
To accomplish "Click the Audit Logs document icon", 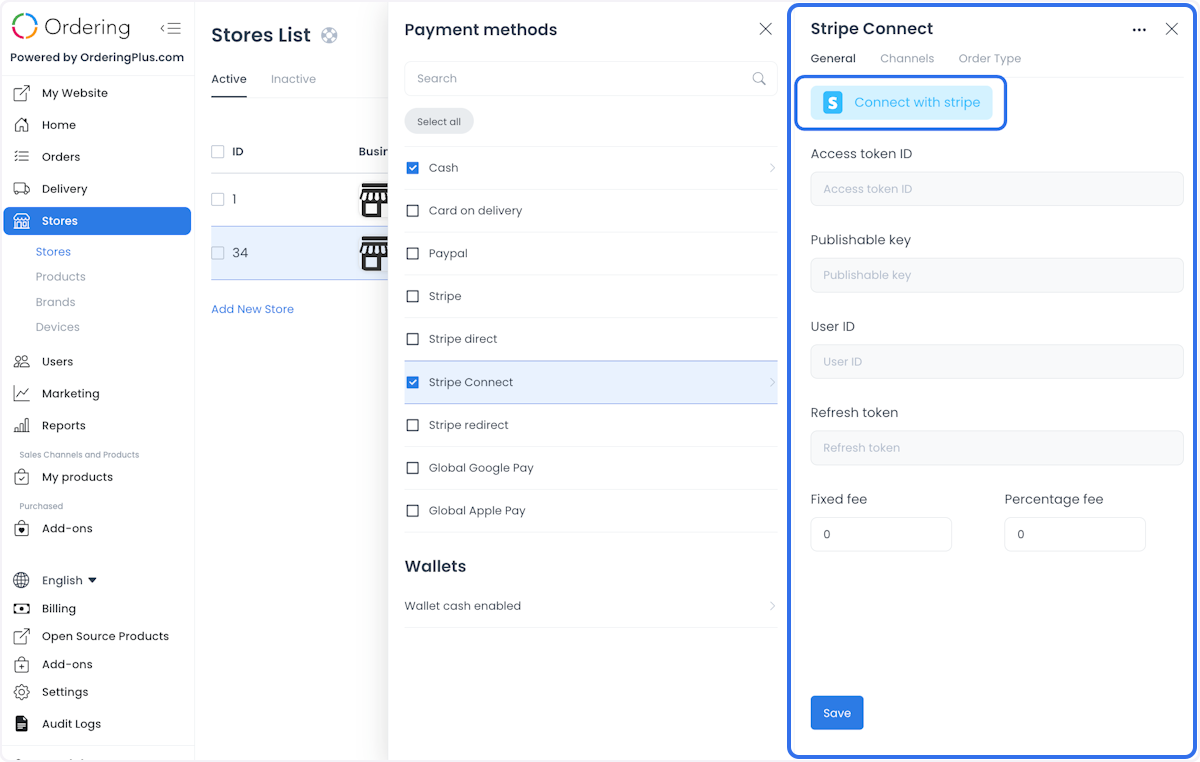I will point(21,724).
